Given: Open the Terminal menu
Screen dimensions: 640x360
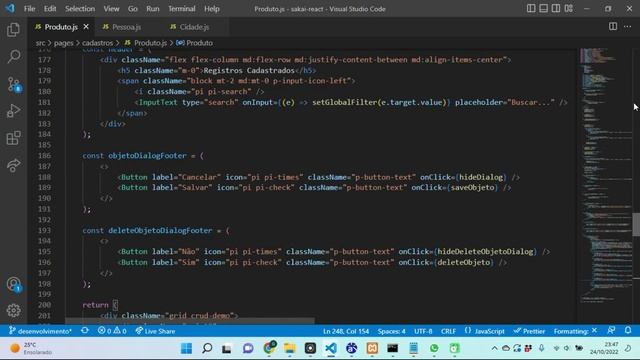Looking at the screenshot, I should (182, 9).
